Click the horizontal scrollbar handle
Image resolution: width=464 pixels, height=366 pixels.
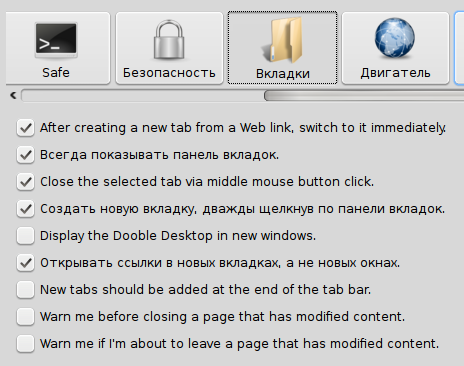[364, 96]
